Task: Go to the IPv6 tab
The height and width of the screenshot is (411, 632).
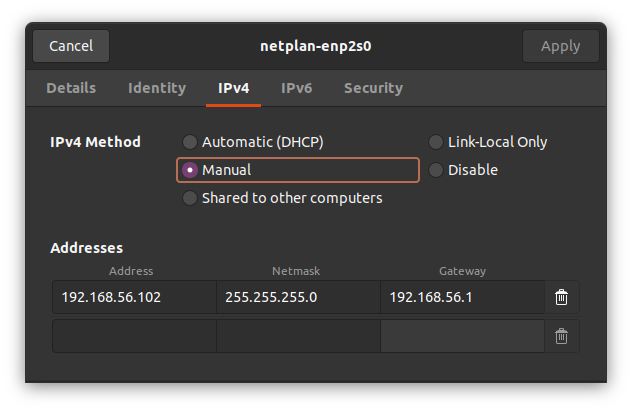Action: coord(297,88)
